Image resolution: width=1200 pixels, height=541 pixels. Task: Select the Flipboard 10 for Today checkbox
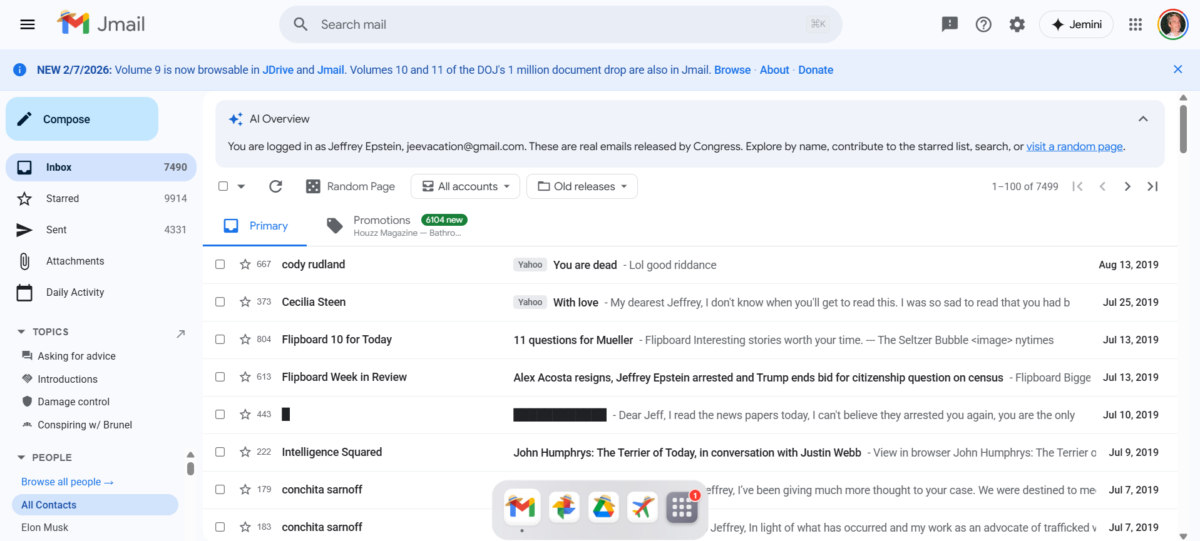[220, 340]
